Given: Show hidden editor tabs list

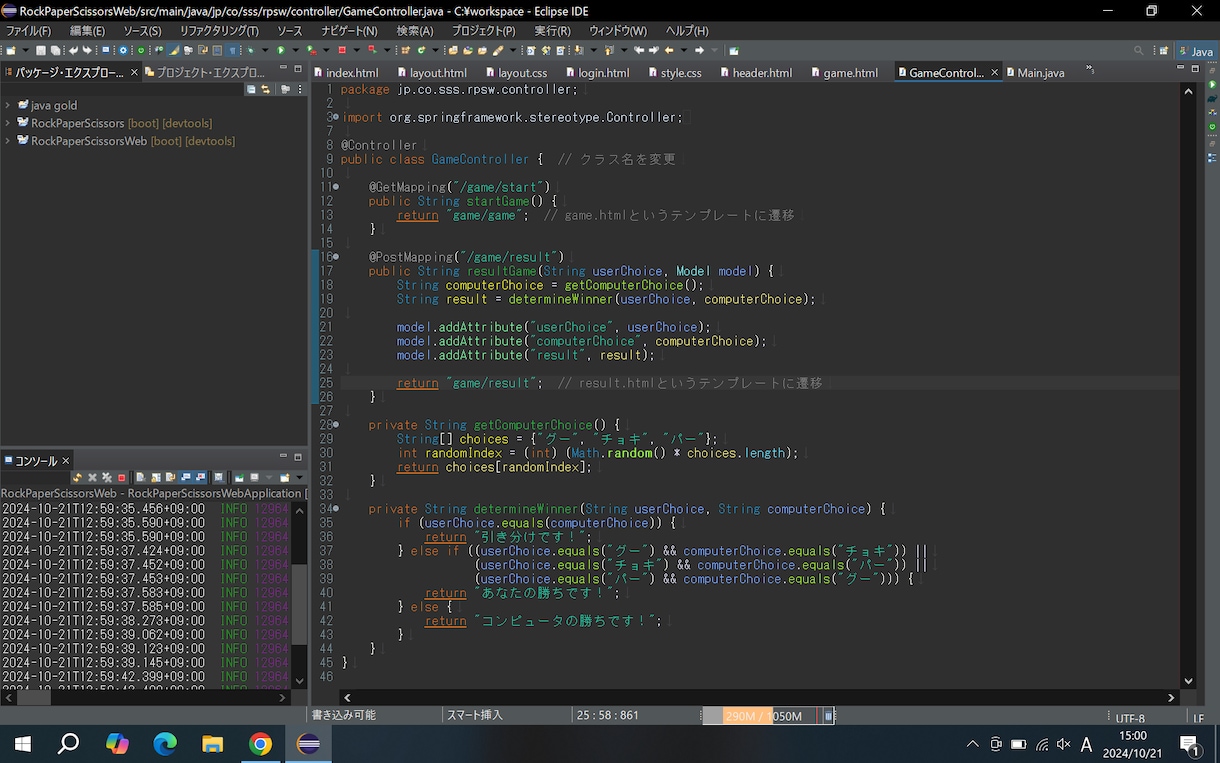Looking at the screenshot, I should (x=1090, y=71).
